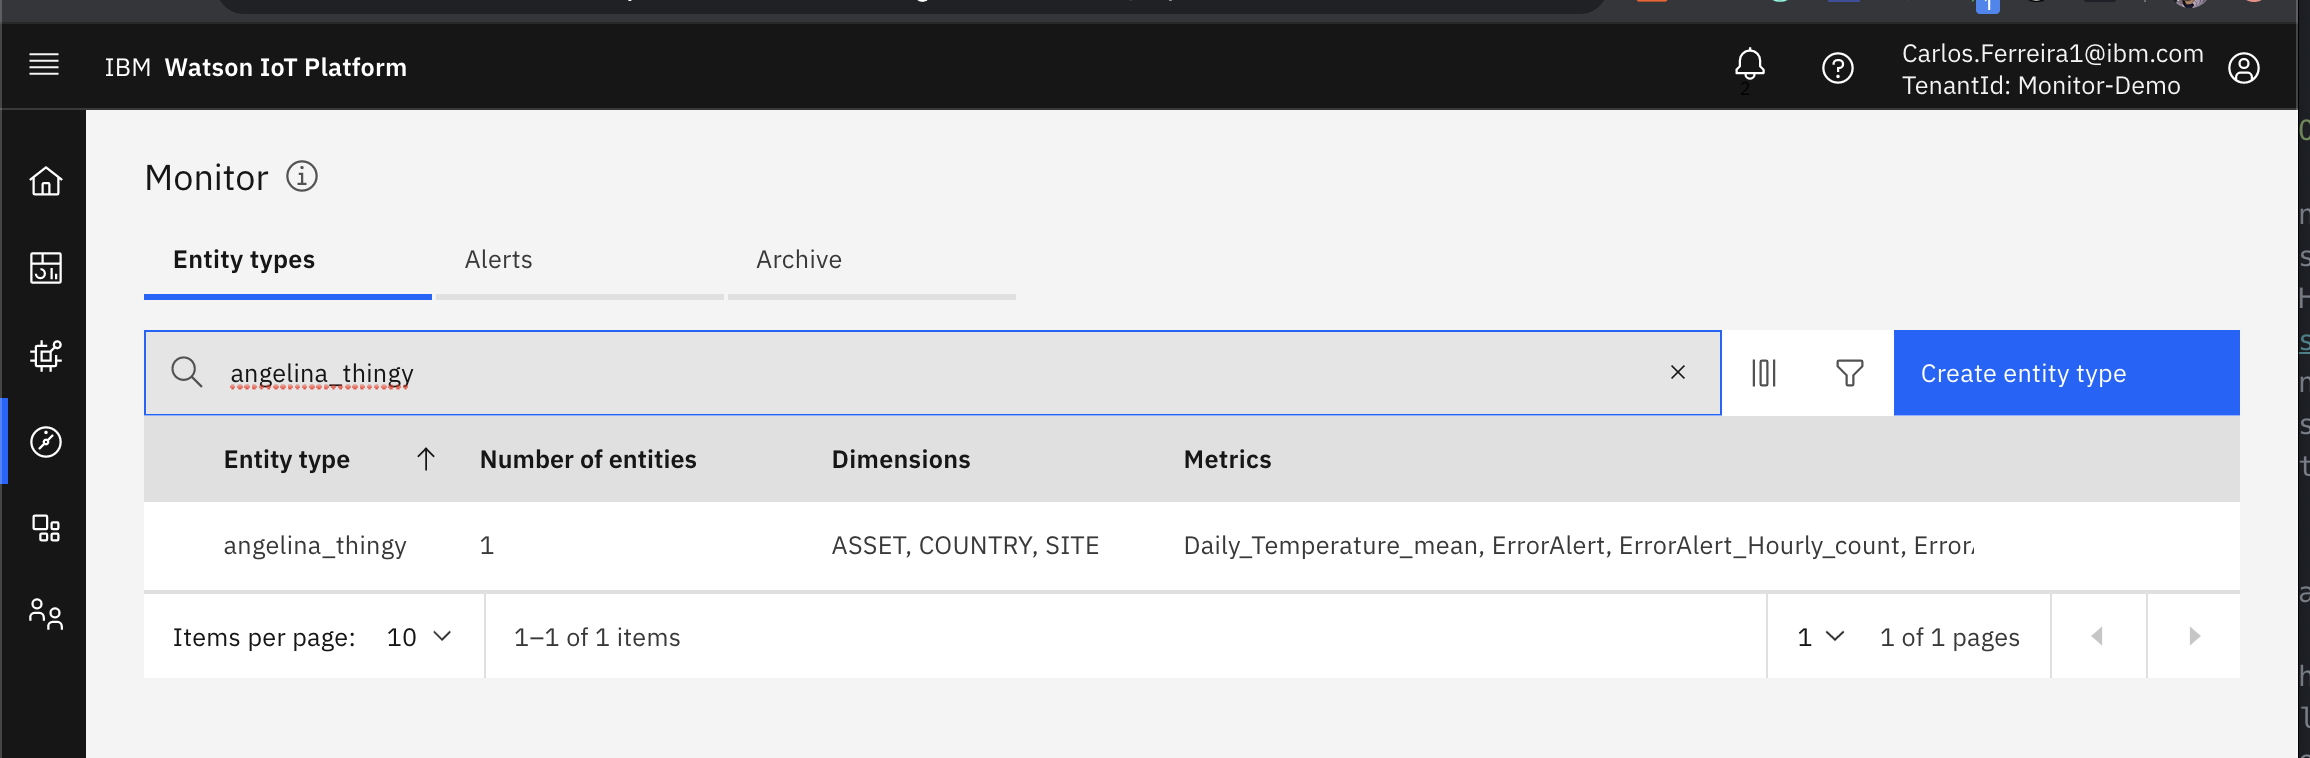Show Monitor info tooltip icon

coord(302,176)
